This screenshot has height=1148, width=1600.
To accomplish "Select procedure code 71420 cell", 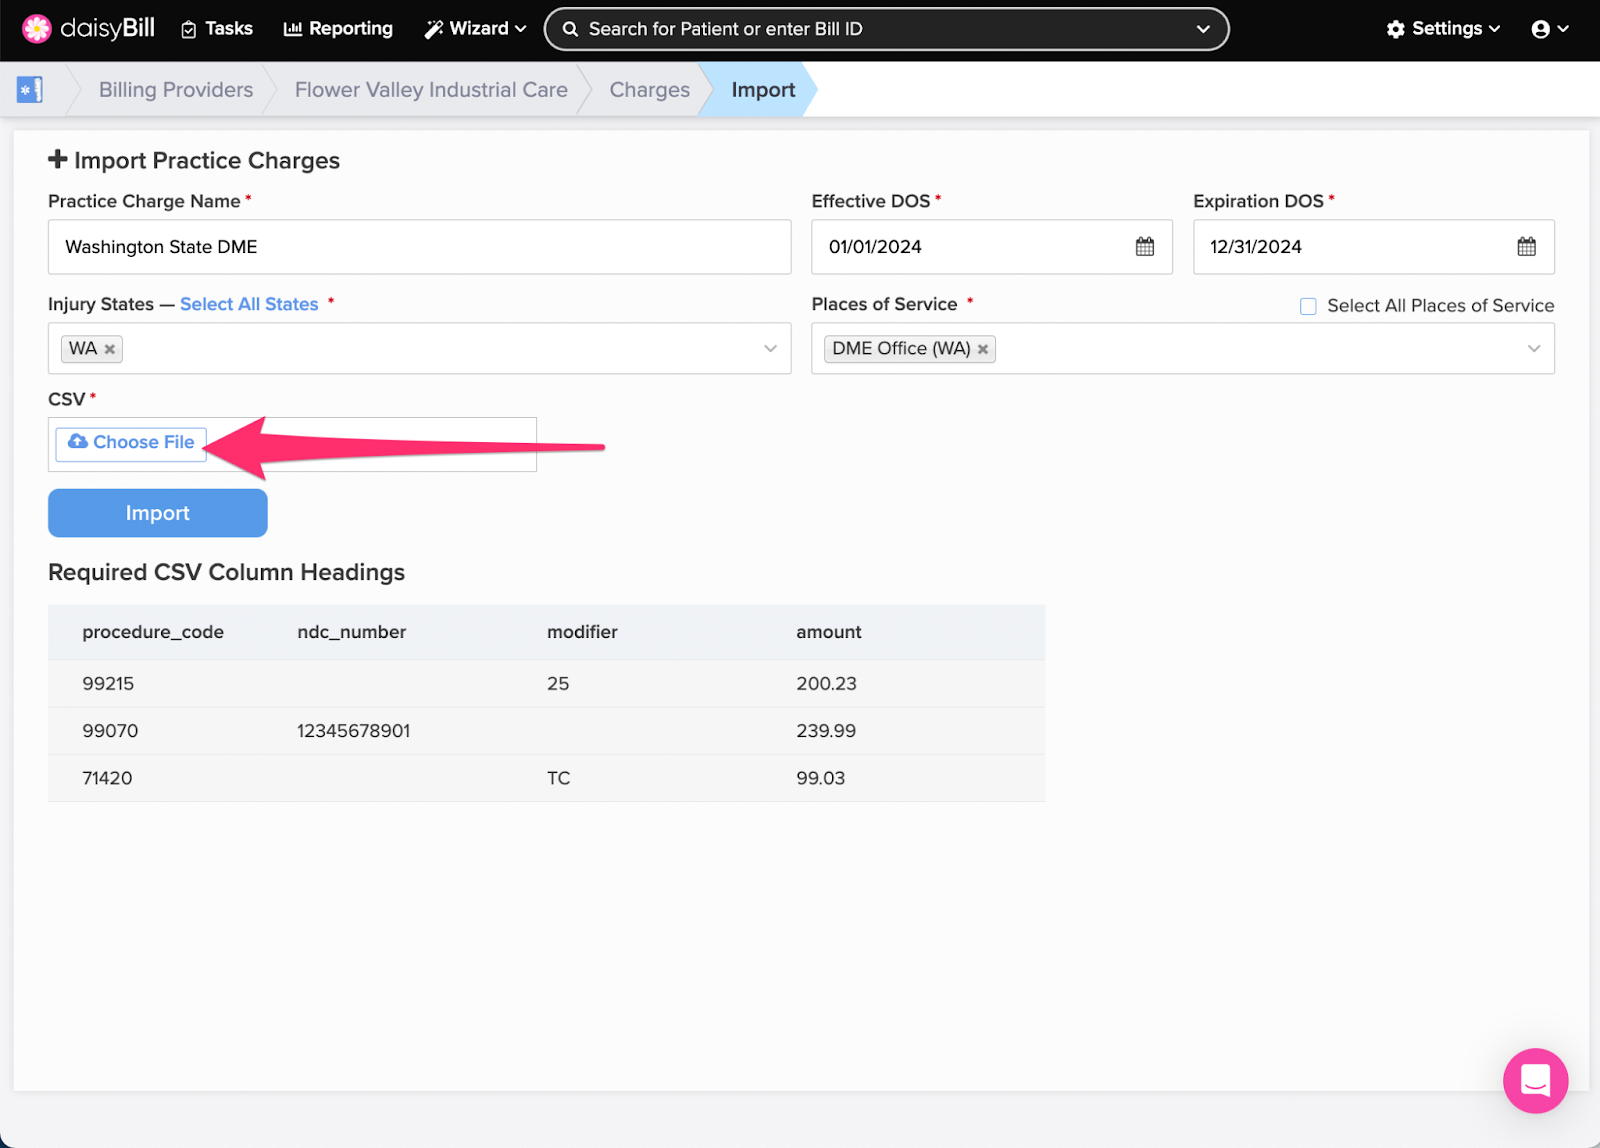I will click(107, 778).
